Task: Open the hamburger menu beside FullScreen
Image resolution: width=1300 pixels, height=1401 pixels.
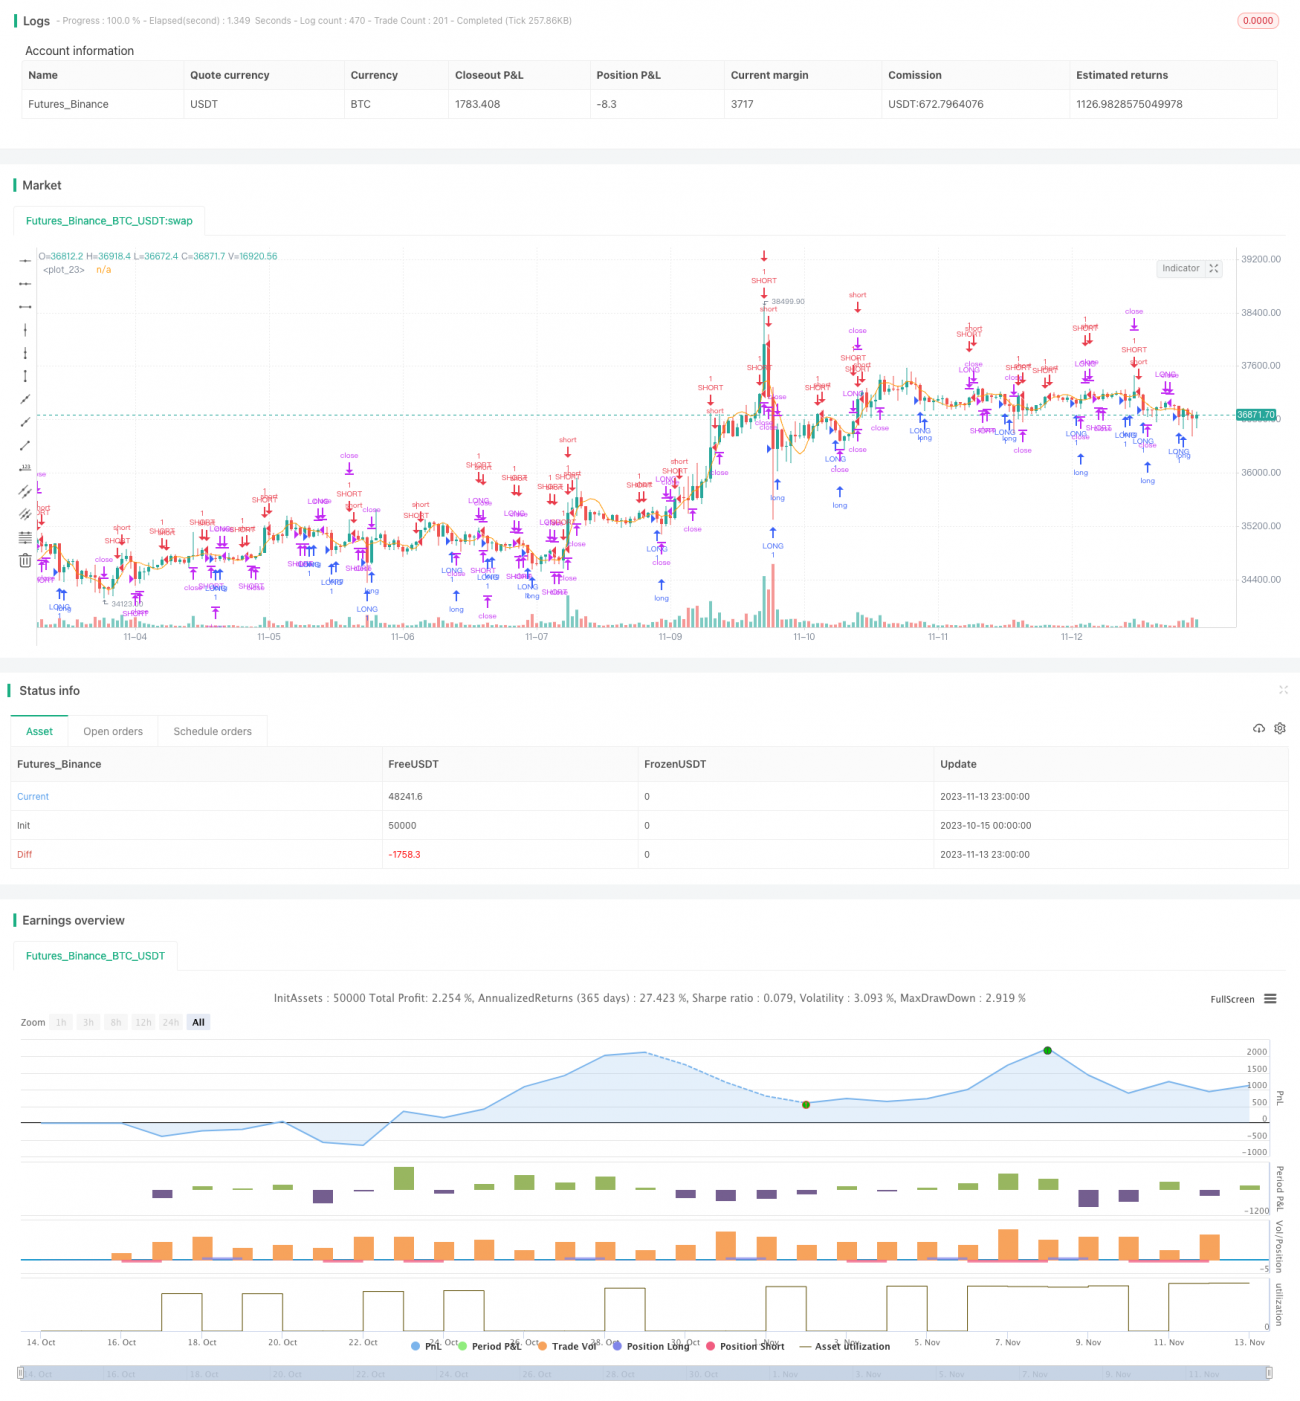Action: (x=1270, y=999)
